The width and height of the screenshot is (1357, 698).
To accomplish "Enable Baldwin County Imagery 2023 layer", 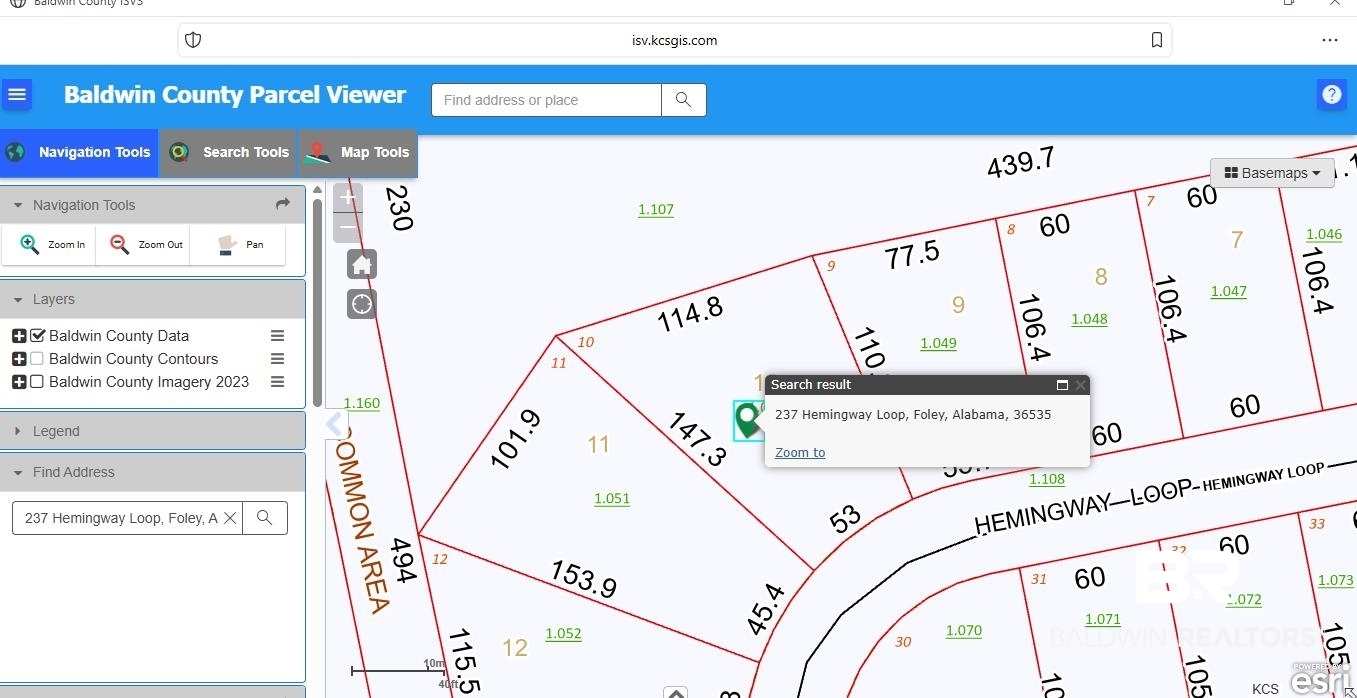I will (37, 382).
